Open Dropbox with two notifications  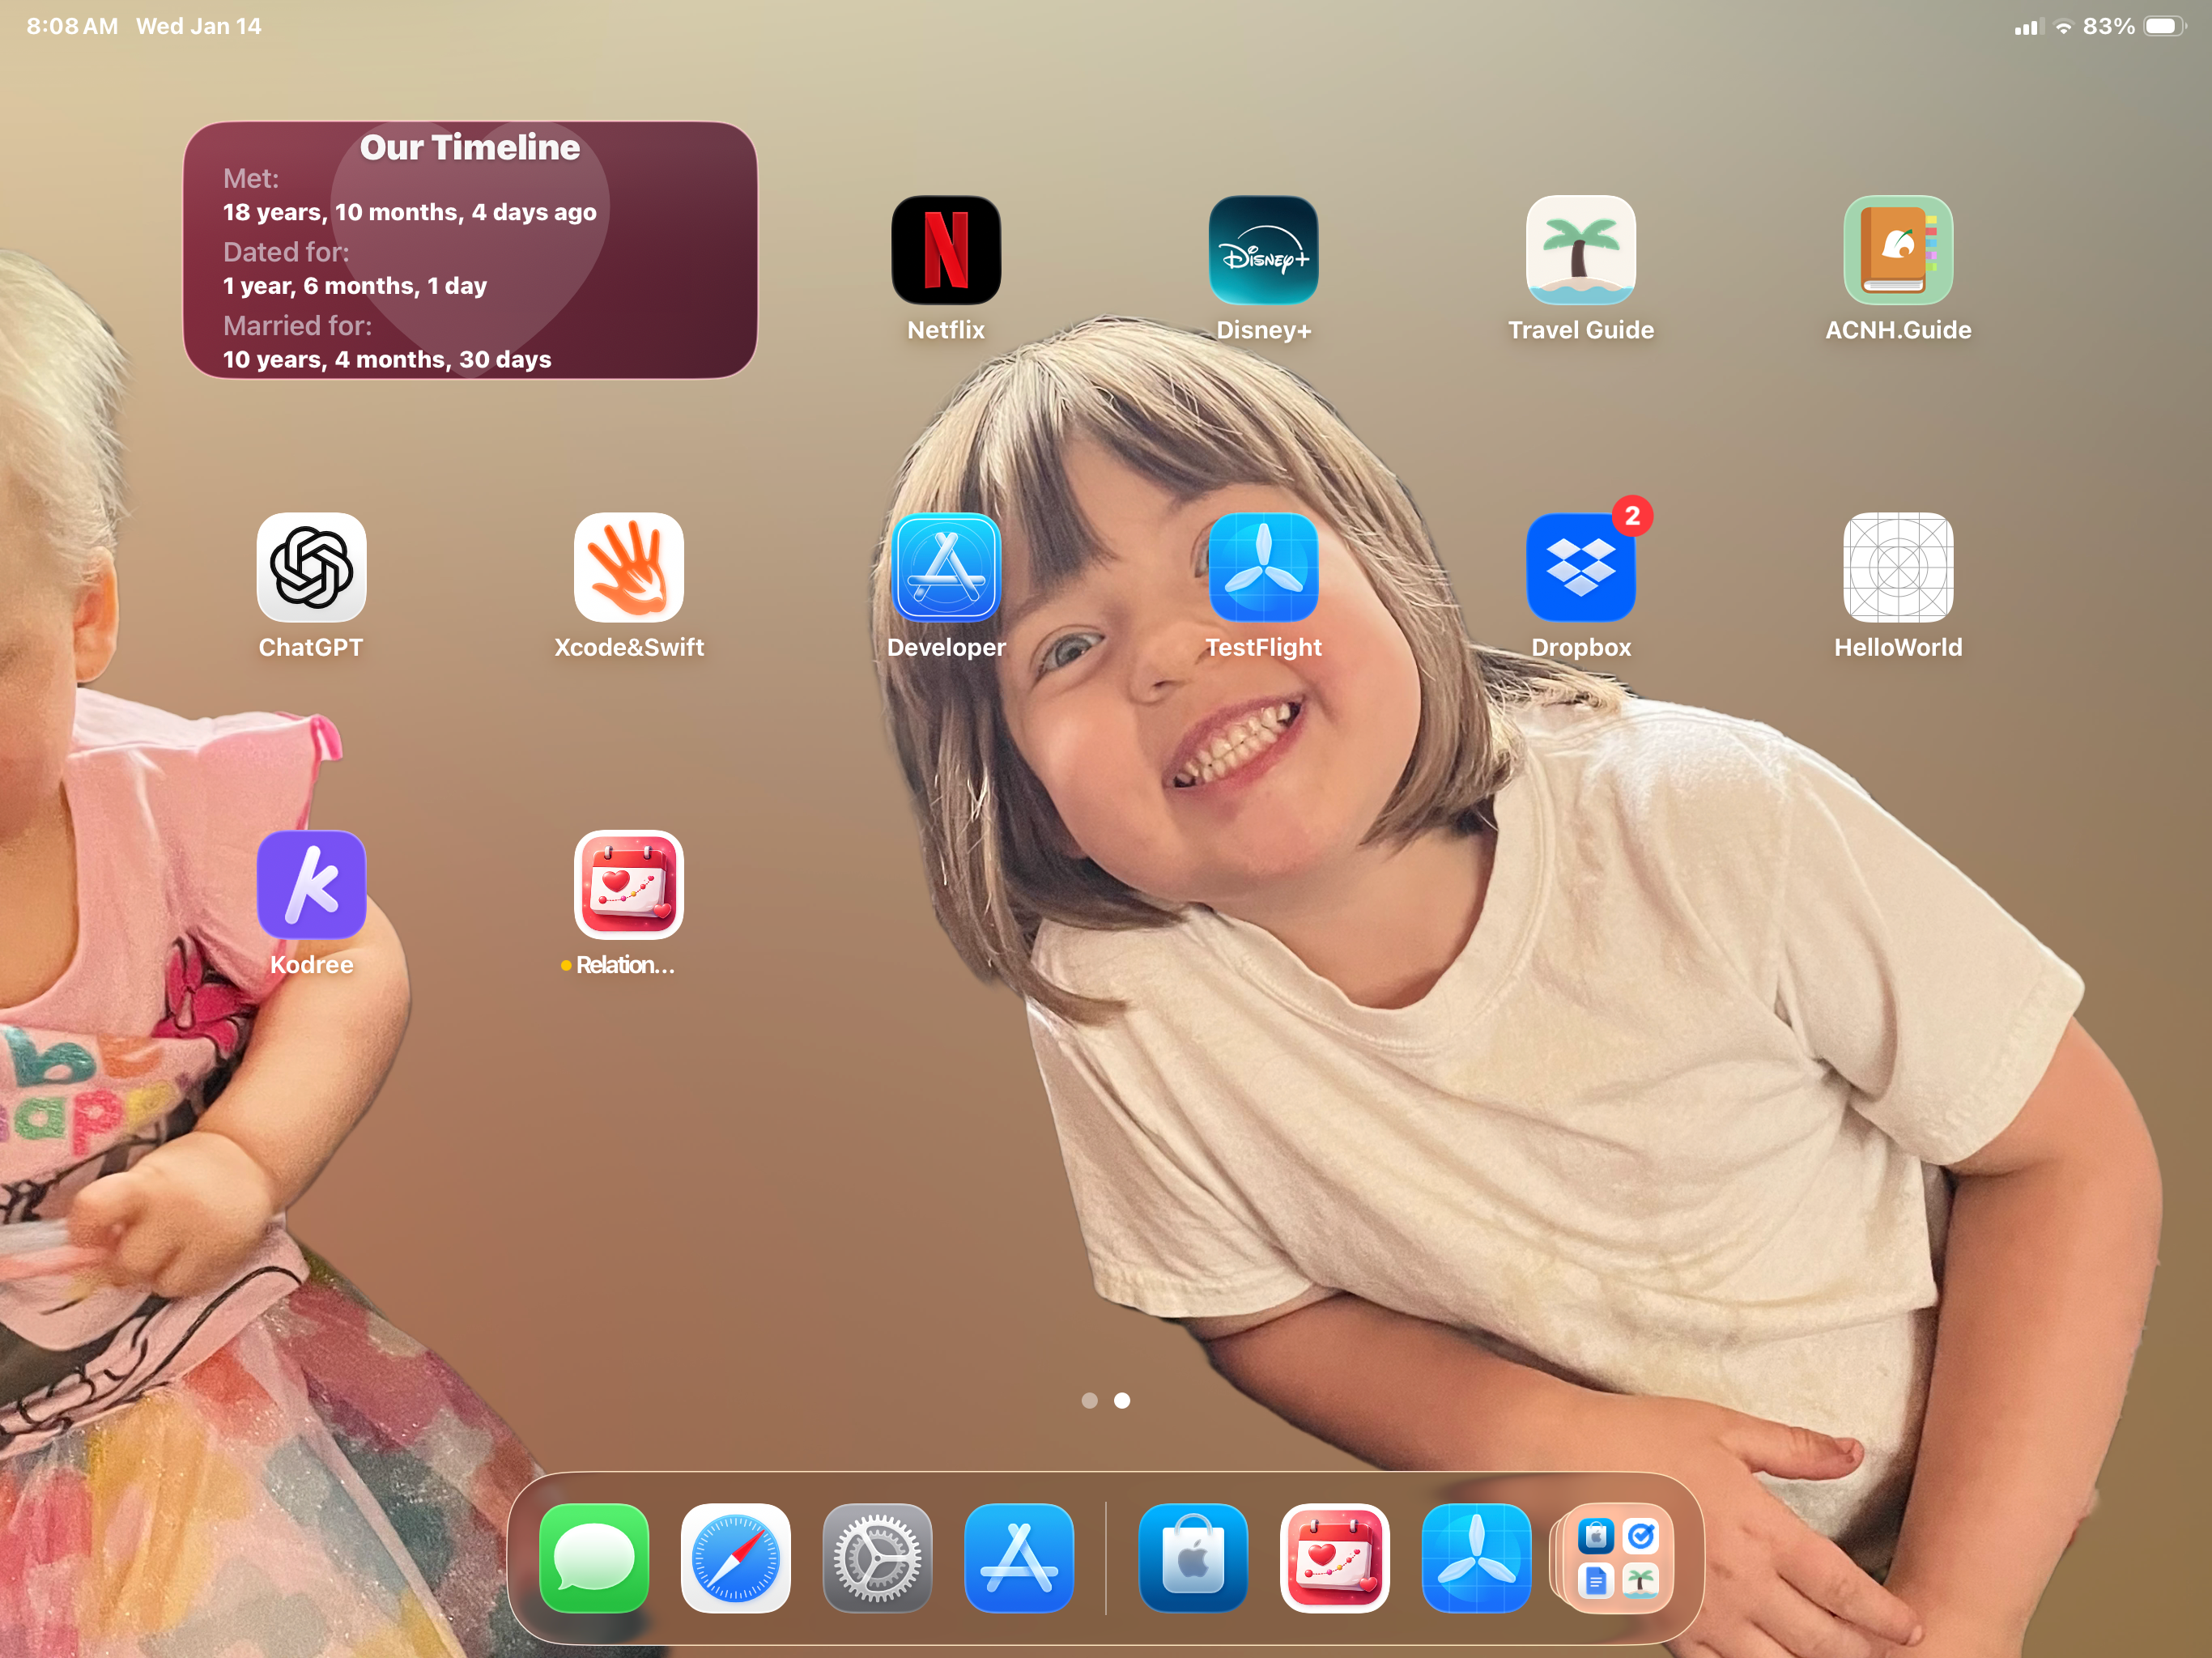(1580, 567)
